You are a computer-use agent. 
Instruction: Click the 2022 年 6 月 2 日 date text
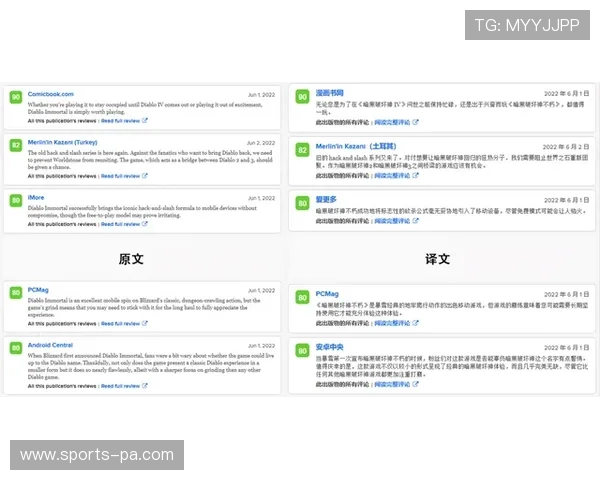pos(566,147)
